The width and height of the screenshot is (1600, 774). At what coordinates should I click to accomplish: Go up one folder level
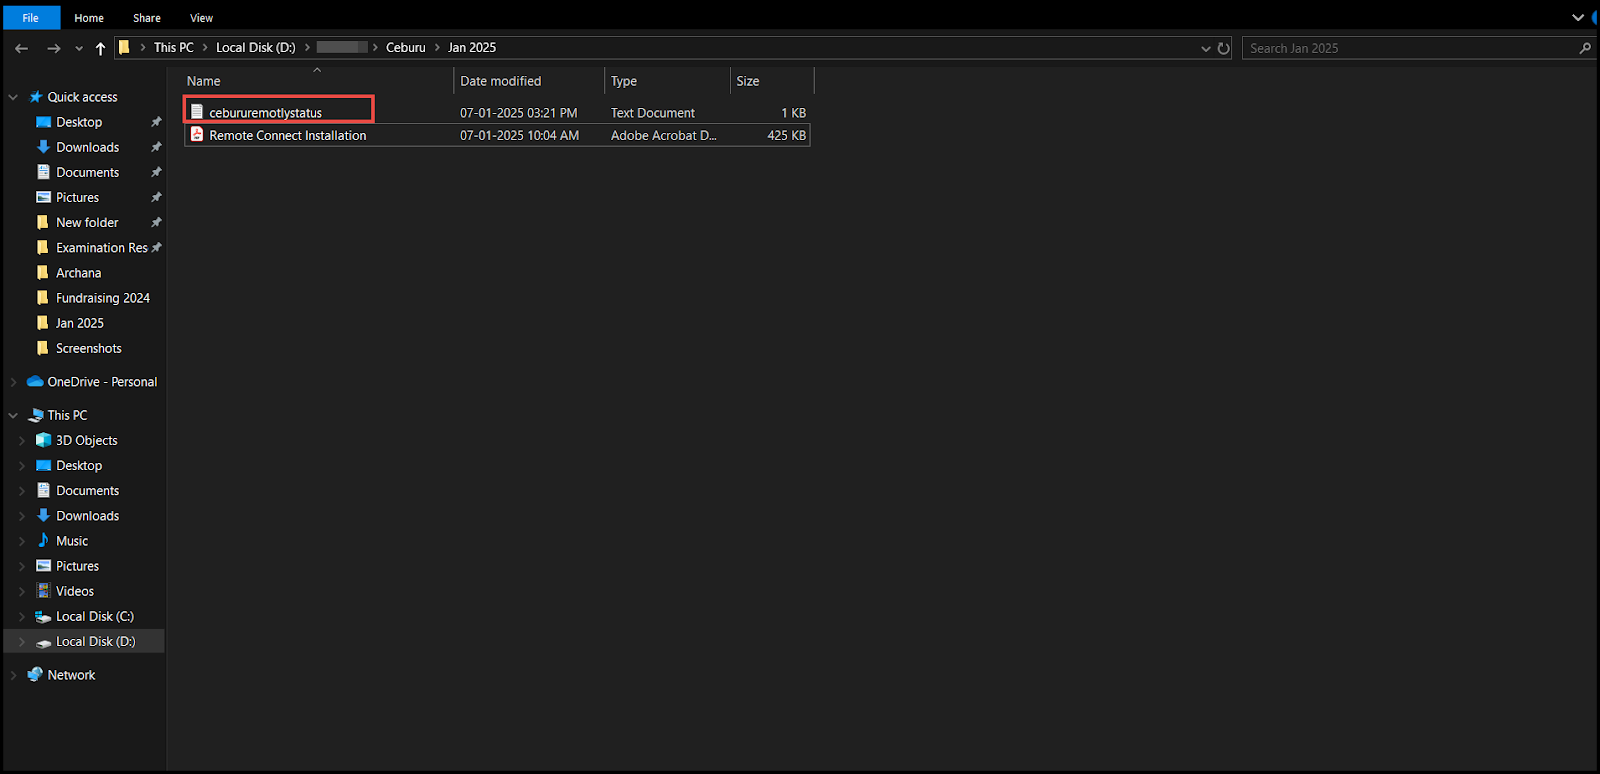[100, 48]
